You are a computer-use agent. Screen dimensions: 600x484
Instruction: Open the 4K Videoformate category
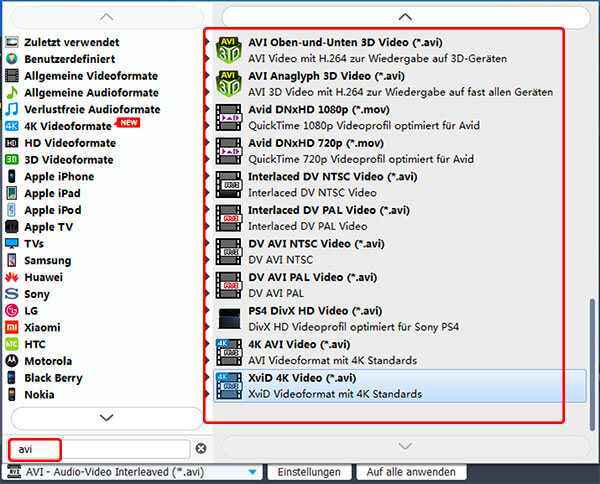(x=68, y=126)
